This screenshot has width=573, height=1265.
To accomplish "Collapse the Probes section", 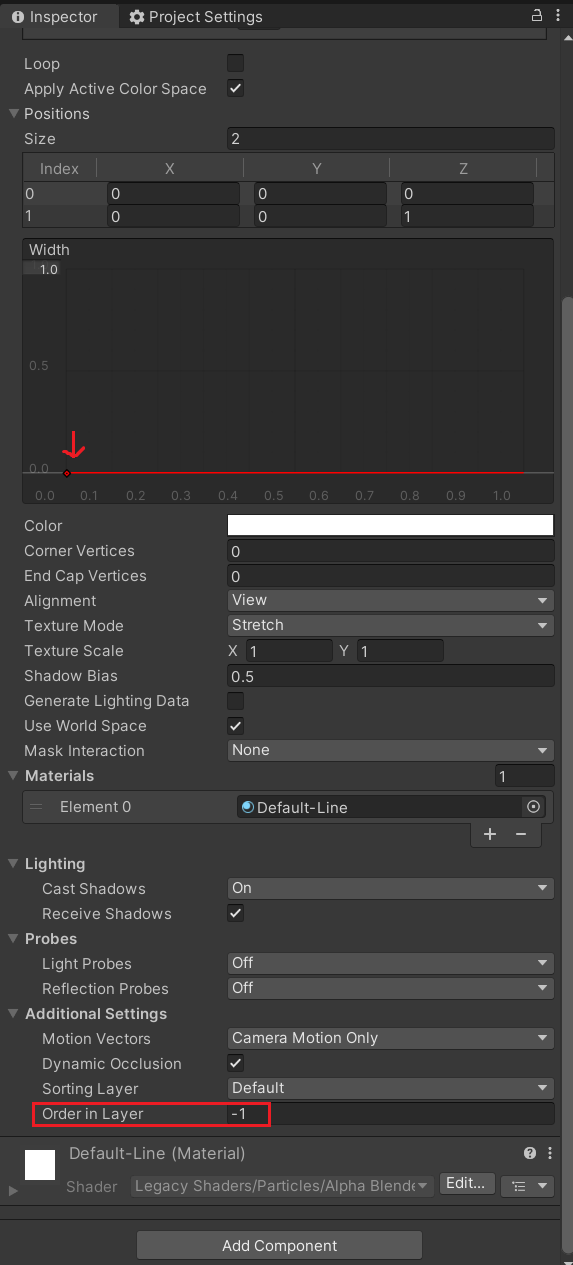I will click(x=14, y=939).
